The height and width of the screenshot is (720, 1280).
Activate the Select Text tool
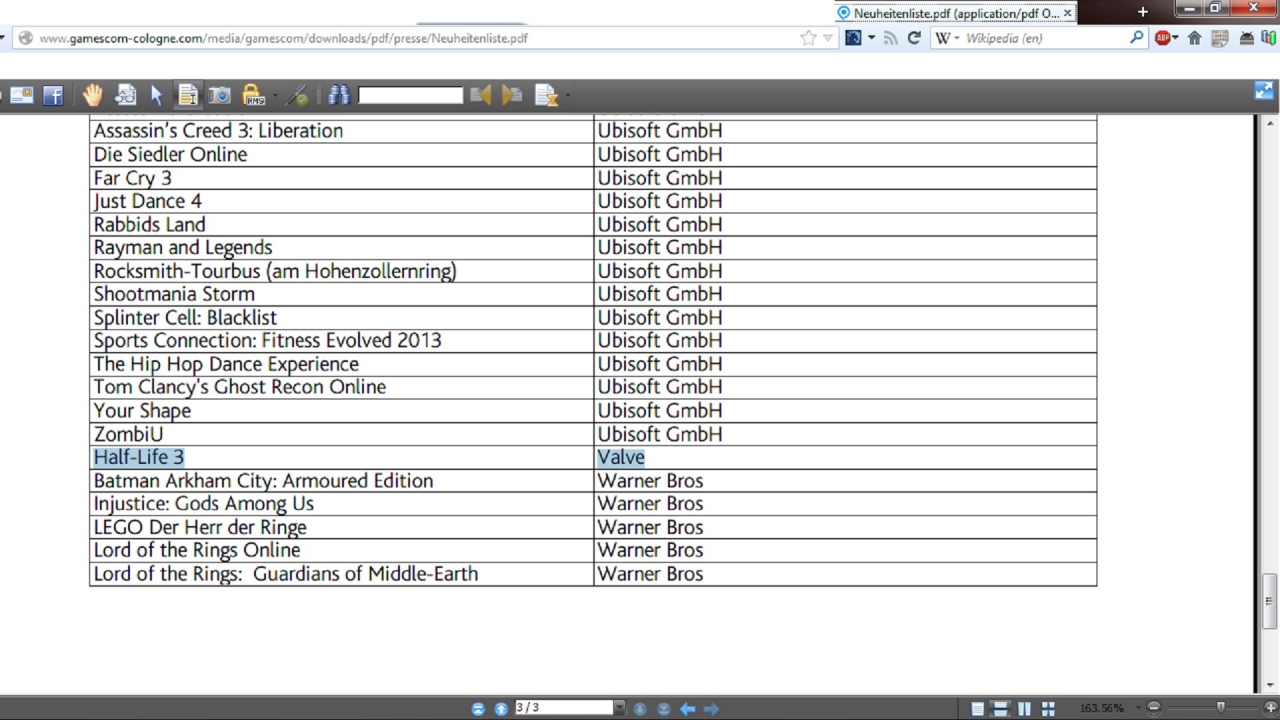188,95
